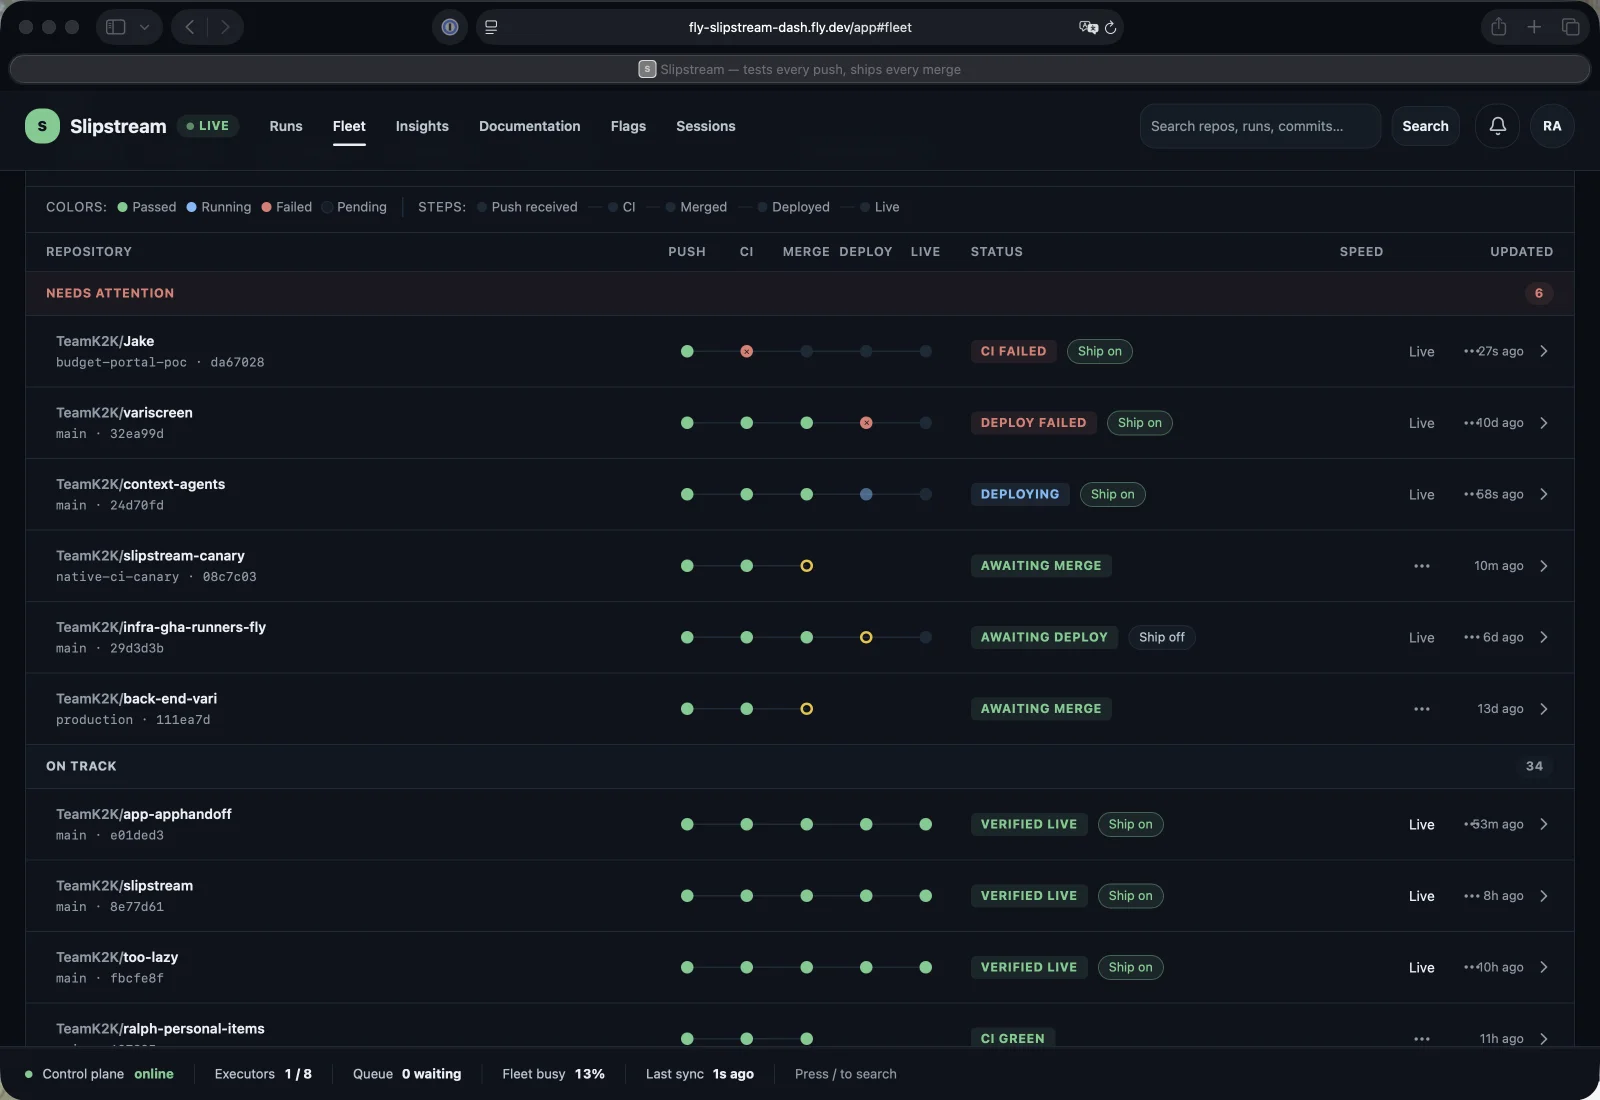Toggle Ship on for context-agents

pyautogui.click(x=1112, y=494)
